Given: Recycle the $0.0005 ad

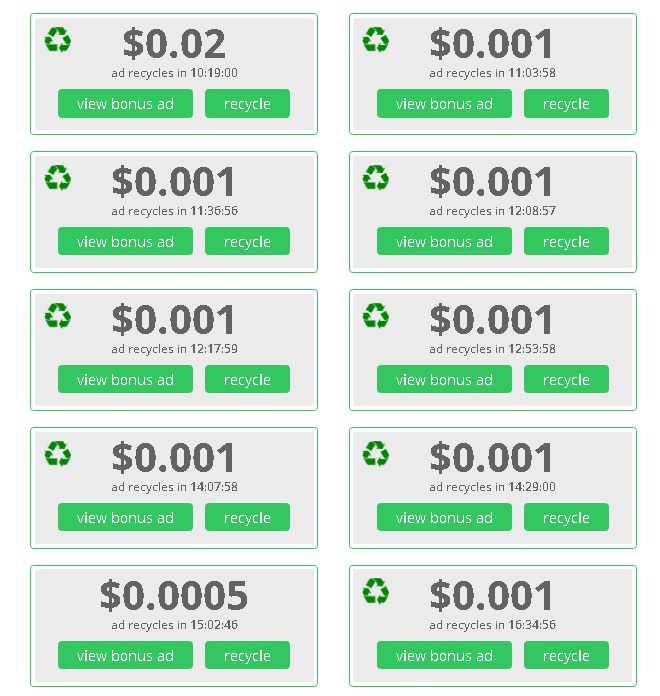Looking at the screenshot, I should (247, 655).
